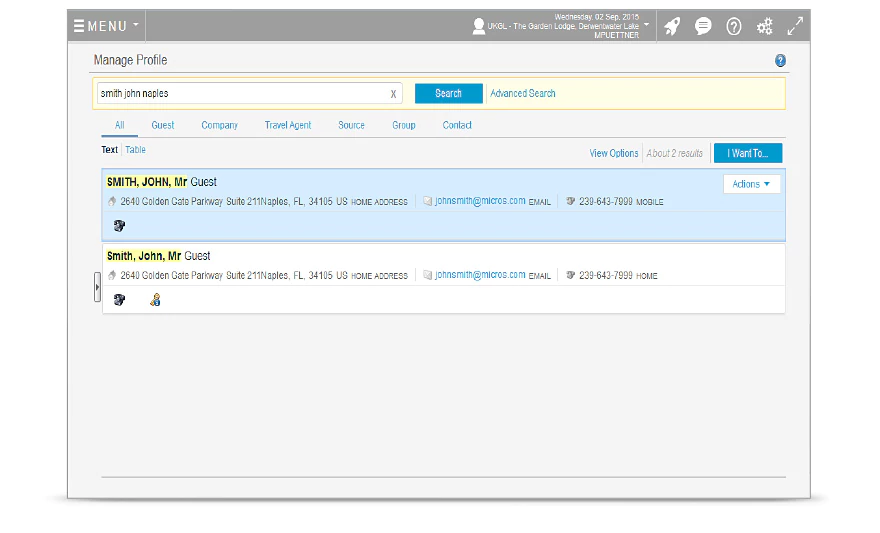Clear search text with the X icon
Screen dimensions: 880x533
[x=393, y=94]
